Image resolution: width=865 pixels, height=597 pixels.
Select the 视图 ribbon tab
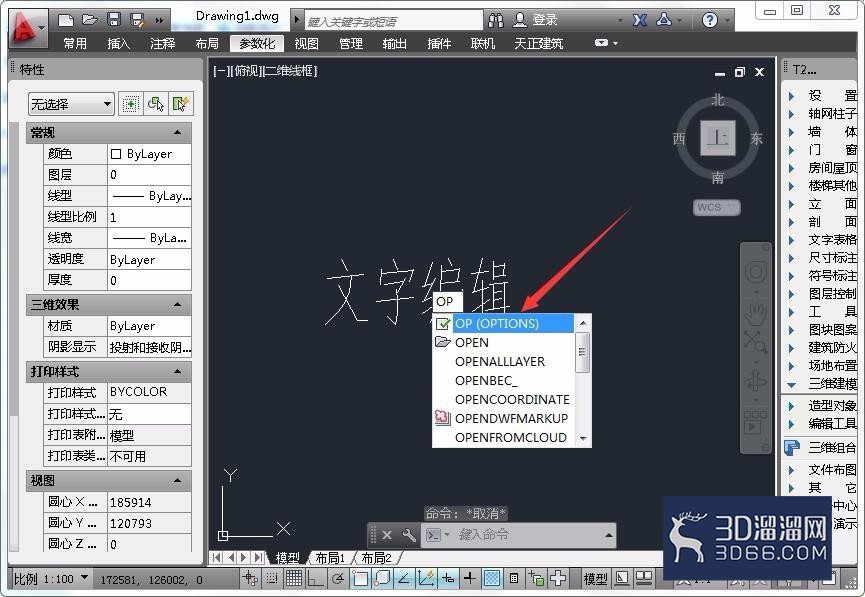306,44
